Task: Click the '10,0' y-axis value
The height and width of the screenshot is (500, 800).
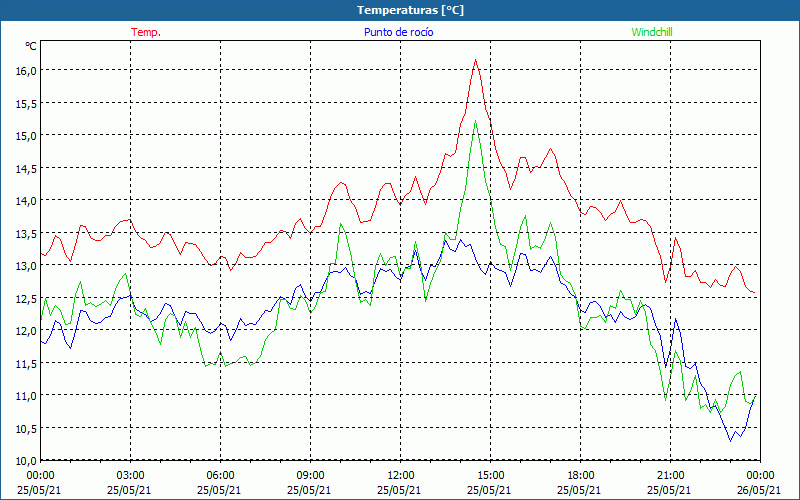Action: pyautogui.click(x=27, y=461)
